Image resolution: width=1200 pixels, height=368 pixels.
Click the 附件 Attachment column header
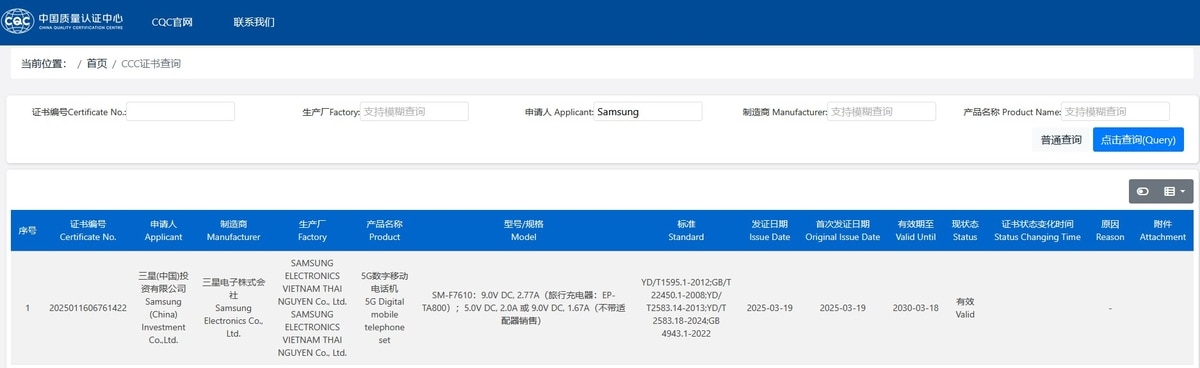tap(1162, 231)
